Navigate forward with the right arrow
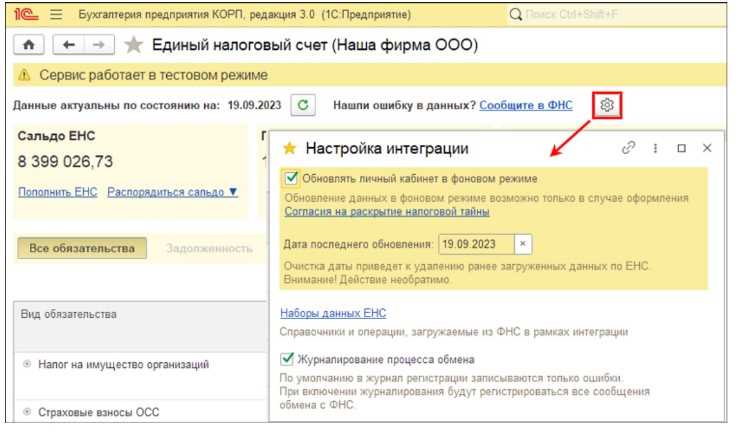This screenshot has height=435, width=744. click(x=99, y=45)
